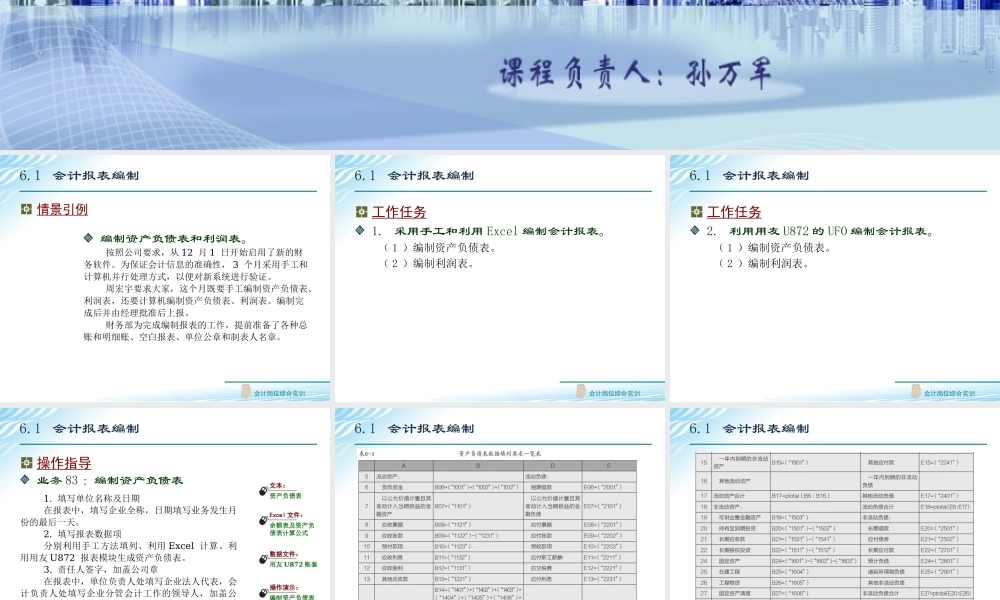Click the square bullet icon beside 情景引例
Viewport: 1000px width, 600px height.
(26, 209)
